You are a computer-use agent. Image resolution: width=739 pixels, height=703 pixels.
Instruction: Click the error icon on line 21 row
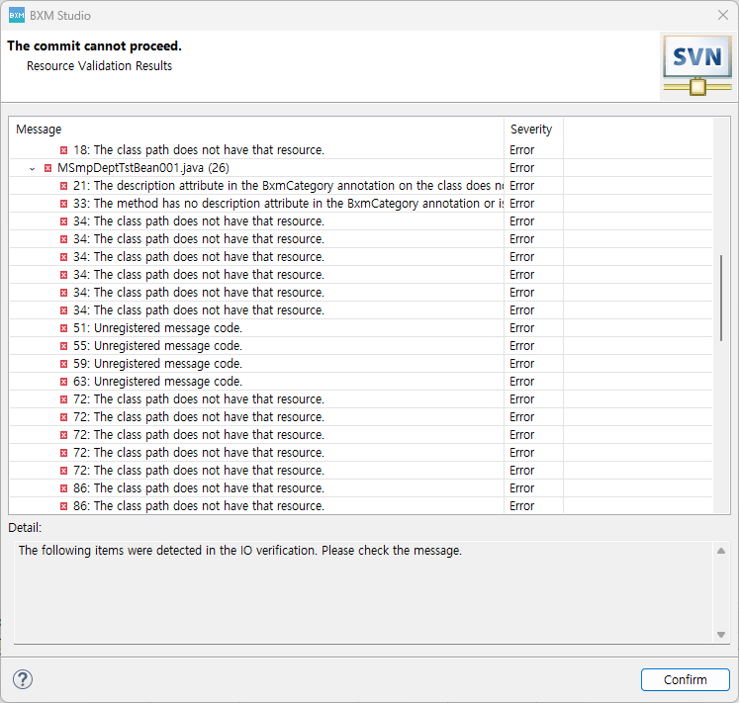coord(64,186)
